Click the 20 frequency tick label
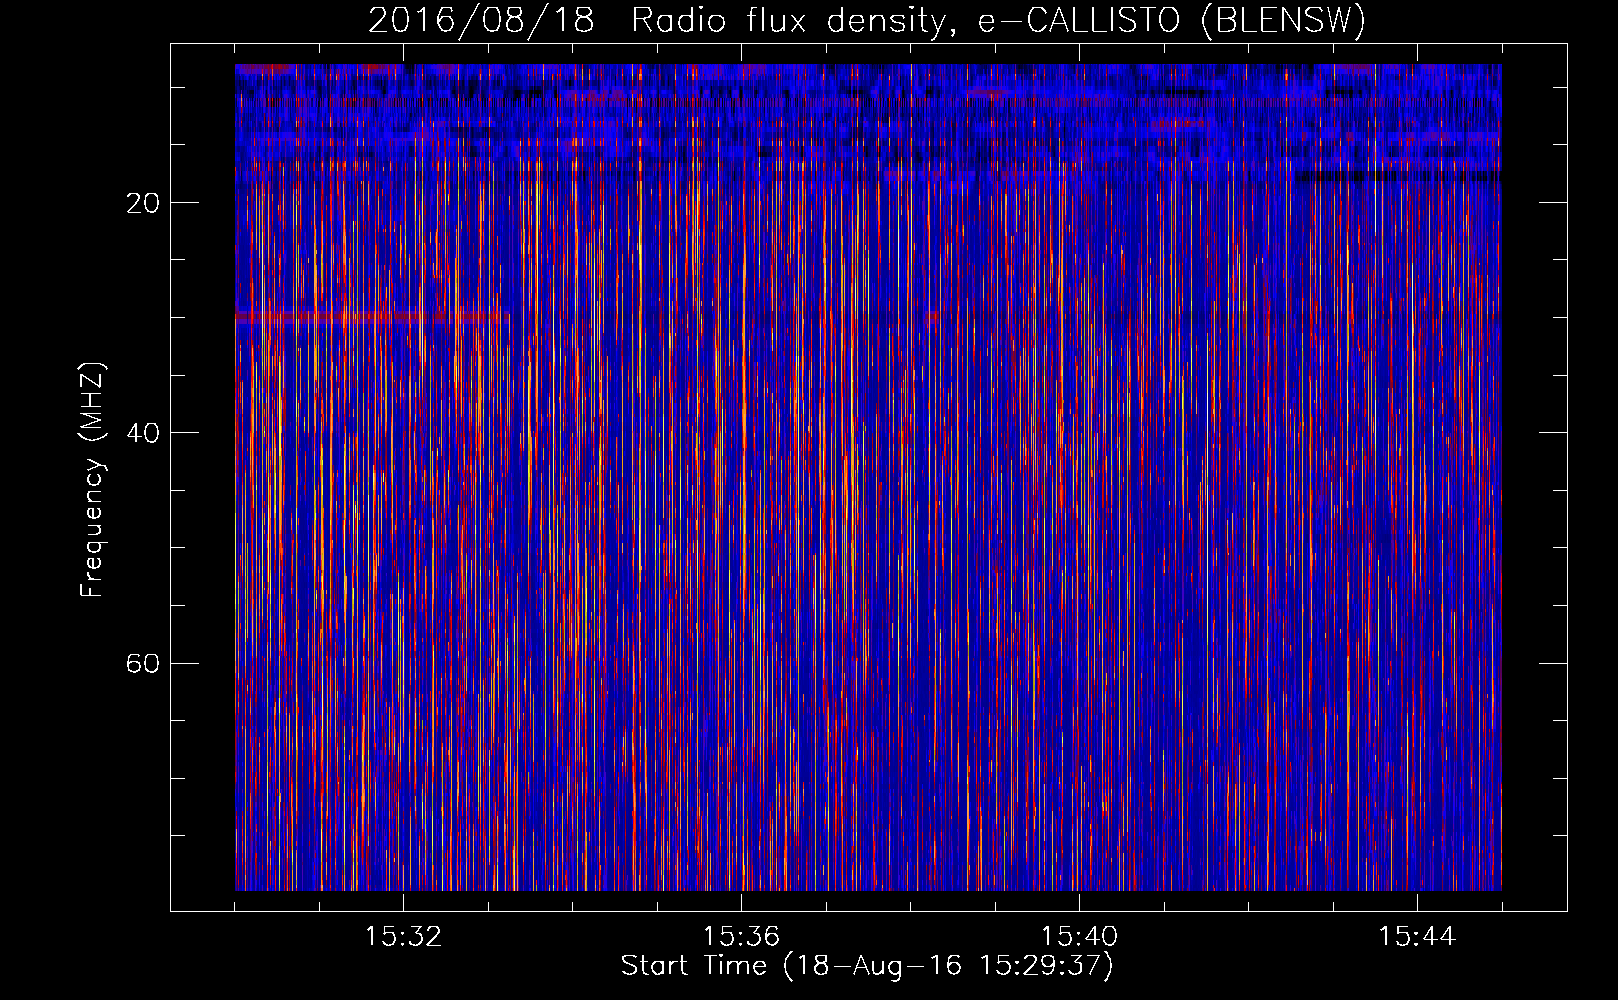 [x=143, y=203]
